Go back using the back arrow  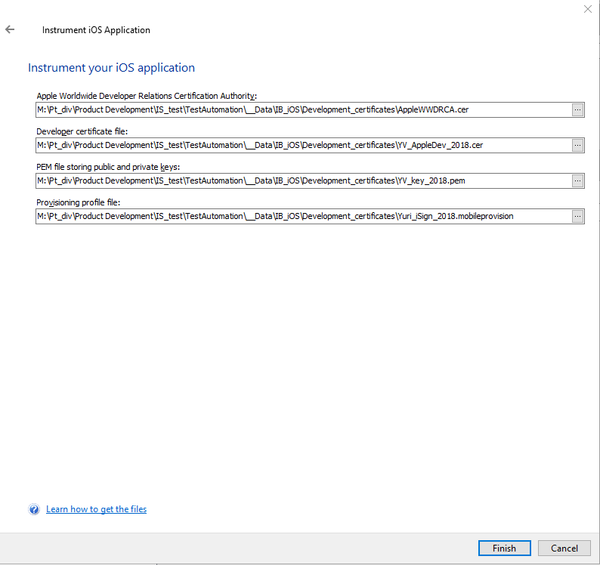point(10,30)
